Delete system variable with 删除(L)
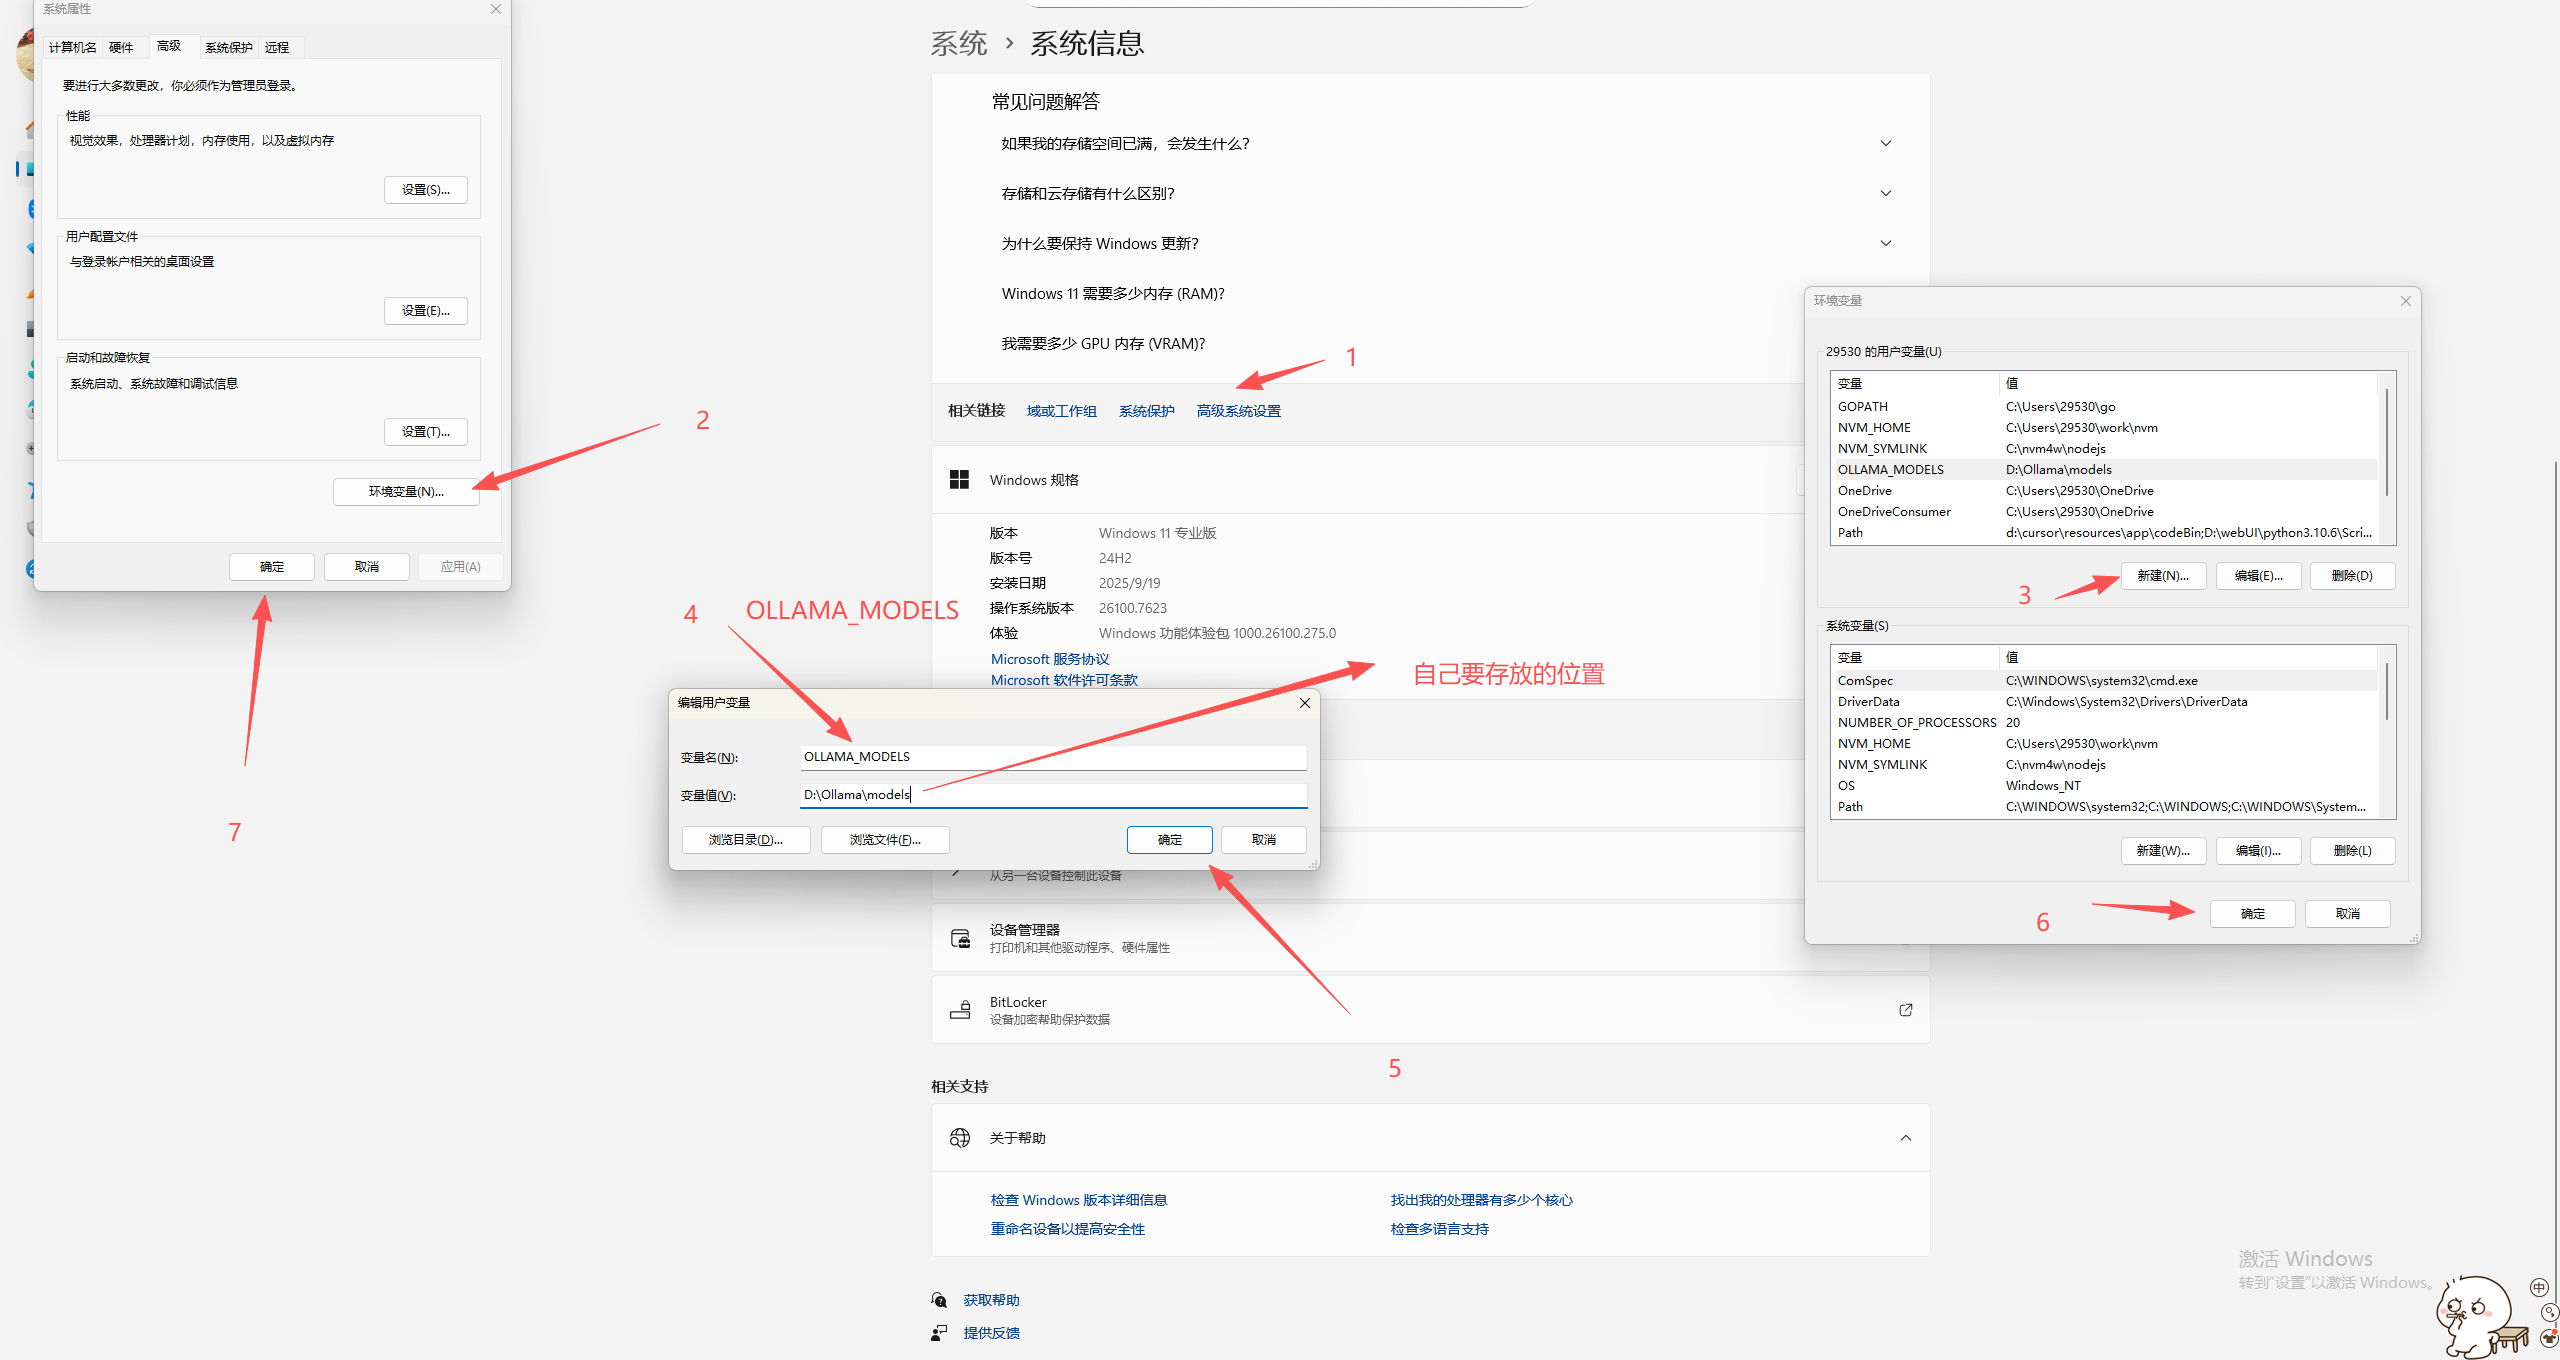The image size is (2560, 1360). point(2352,851)
